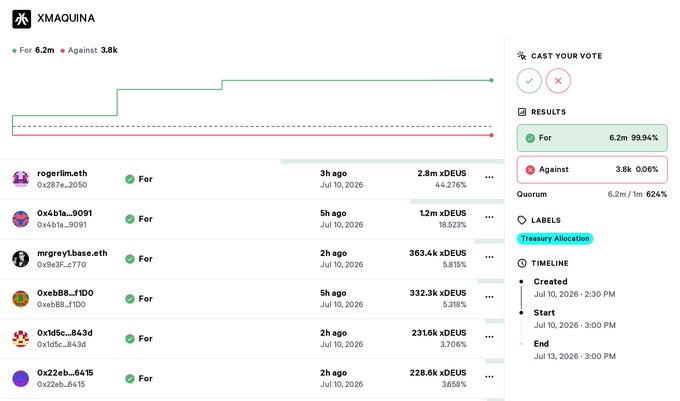This screenshot has width=680, height=401.
Task: Vote Against with the red X button
Action: (558, 81)
